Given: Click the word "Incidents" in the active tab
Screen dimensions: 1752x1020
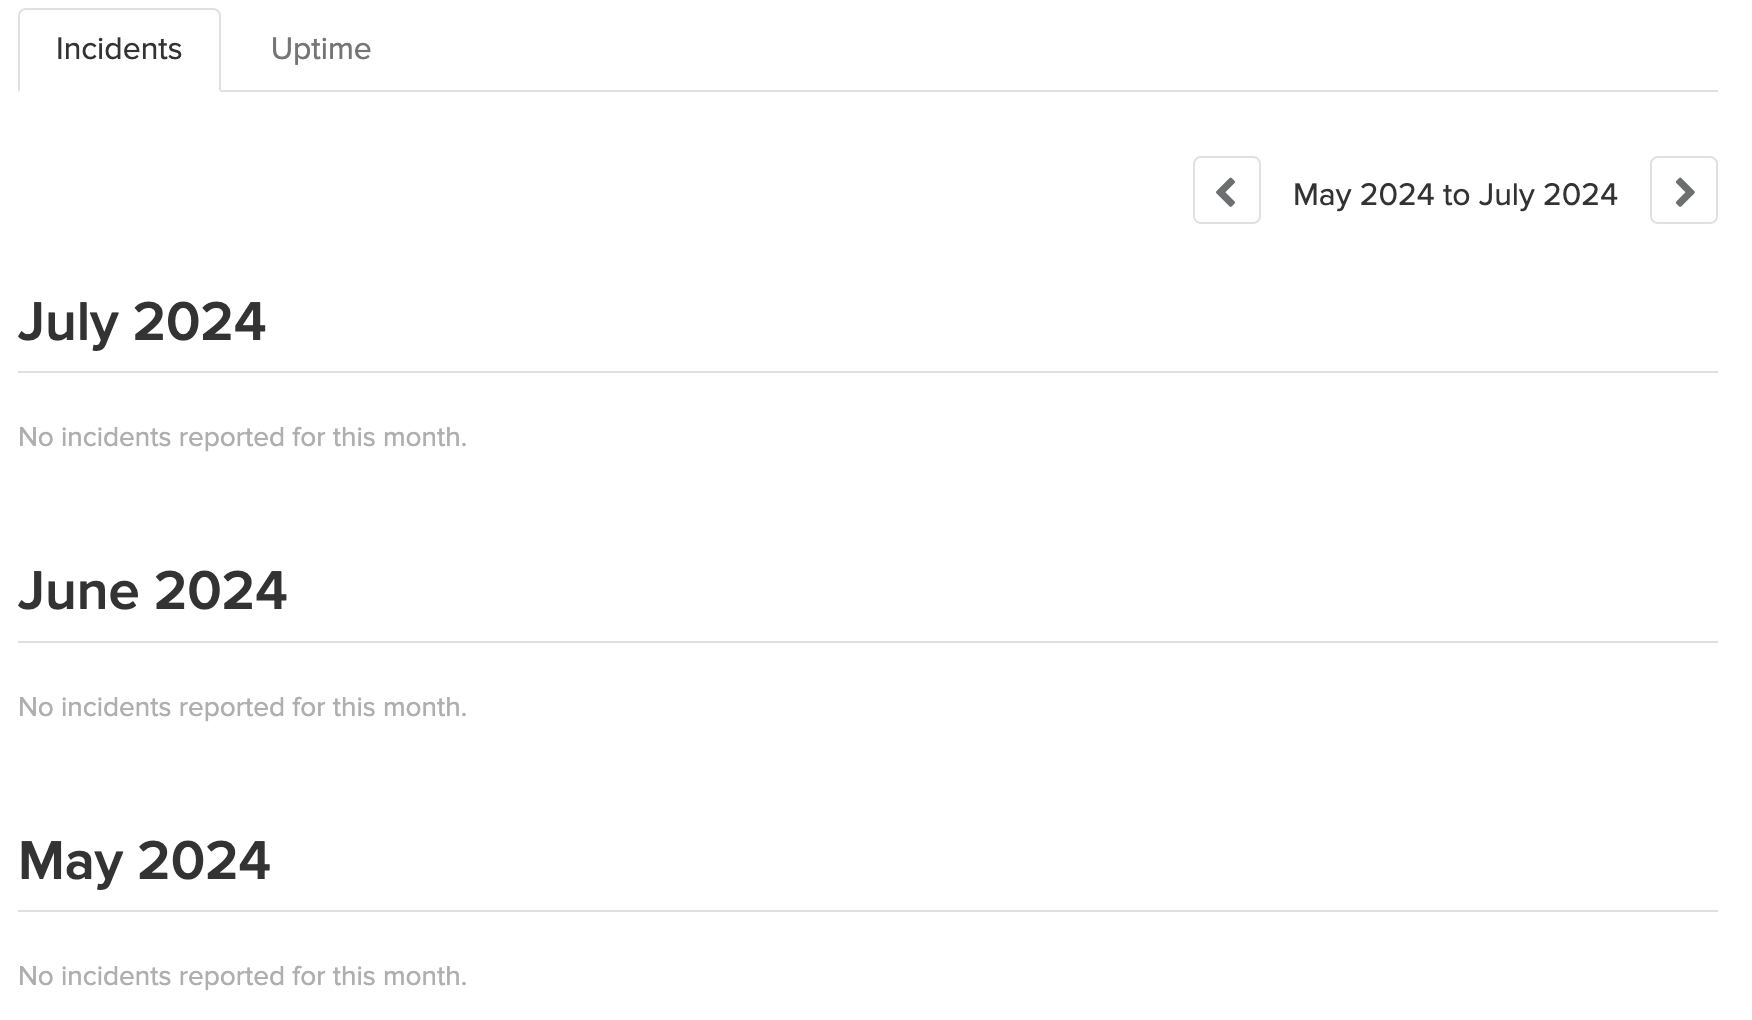Looking at the screenshot, I should coord(119,49).
